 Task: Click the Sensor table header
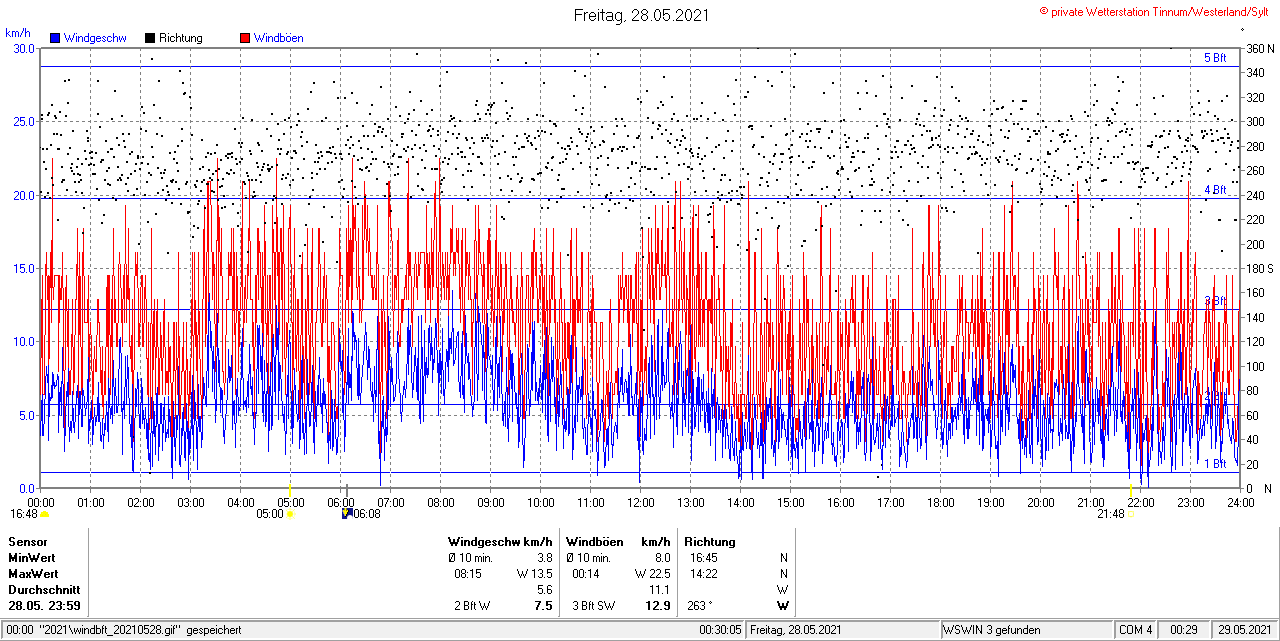click(28, 542)
